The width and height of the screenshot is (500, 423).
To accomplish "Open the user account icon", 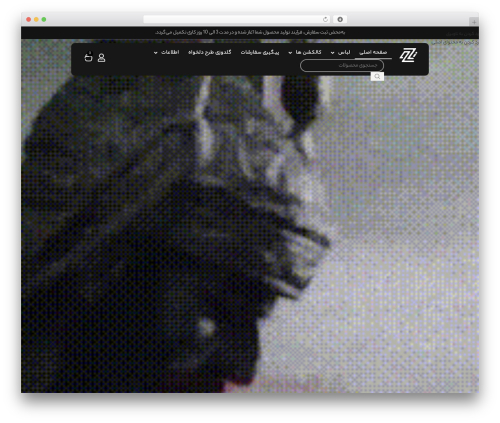I will pyautogui.click(x=101, y=58).
